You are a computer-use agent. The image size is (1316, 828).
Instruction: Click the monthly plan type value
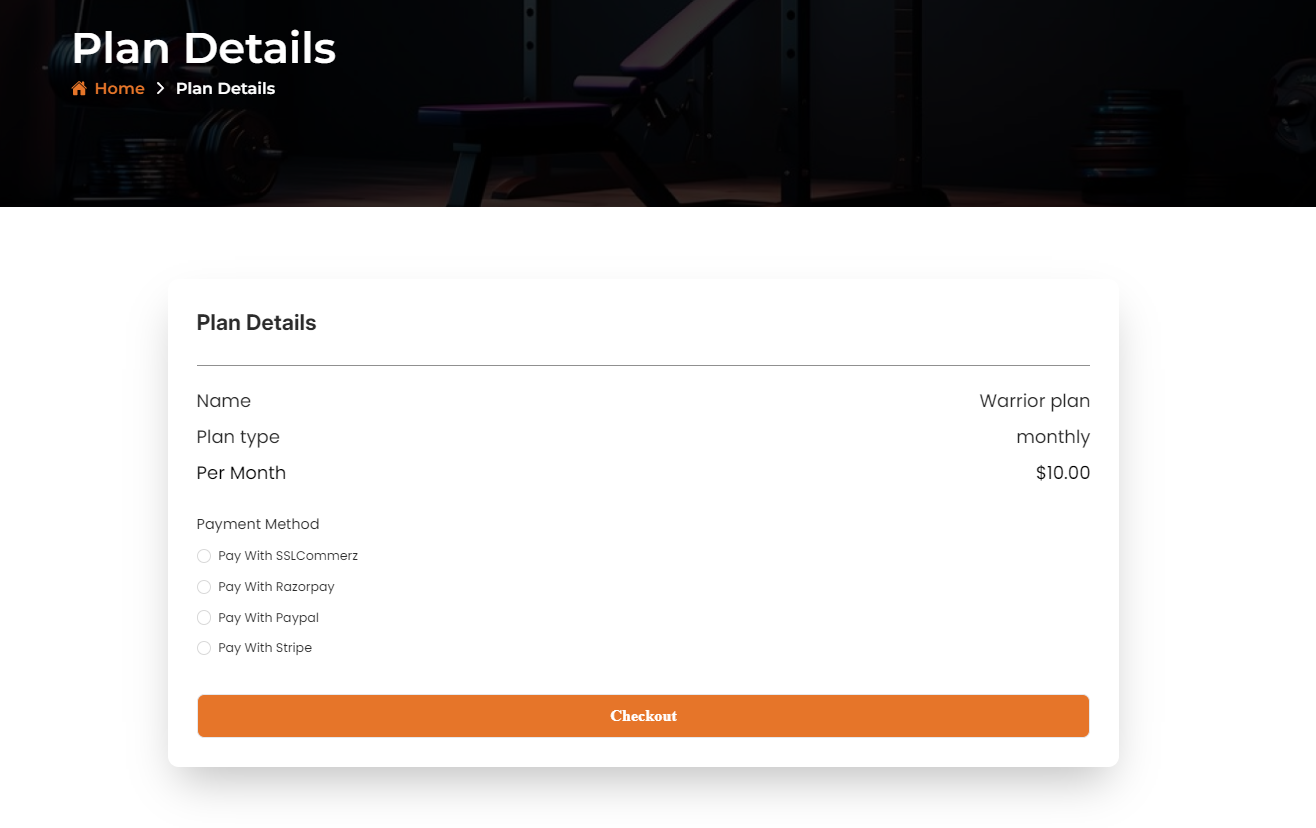tap(1053, 436)
